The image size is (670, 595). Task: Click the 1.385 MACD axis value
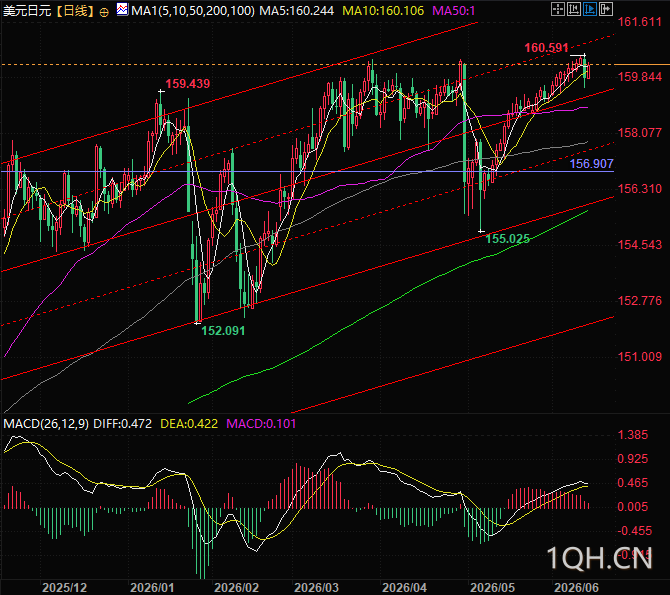pyautogui.click(x=633, y=435)
